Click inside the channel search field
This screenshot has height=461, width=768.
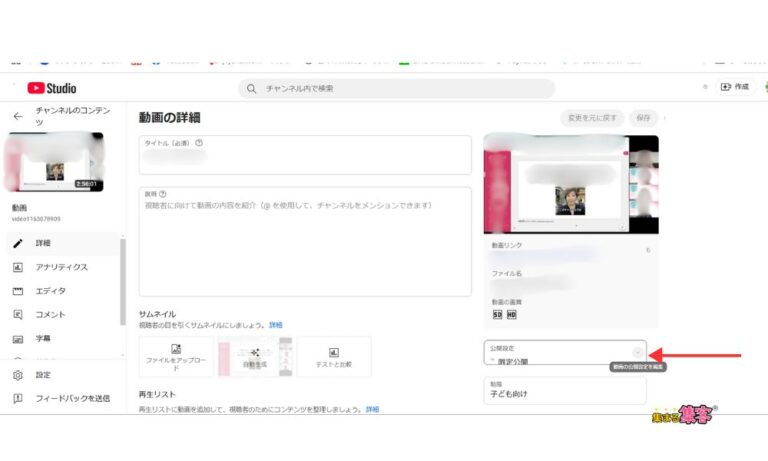400,89
